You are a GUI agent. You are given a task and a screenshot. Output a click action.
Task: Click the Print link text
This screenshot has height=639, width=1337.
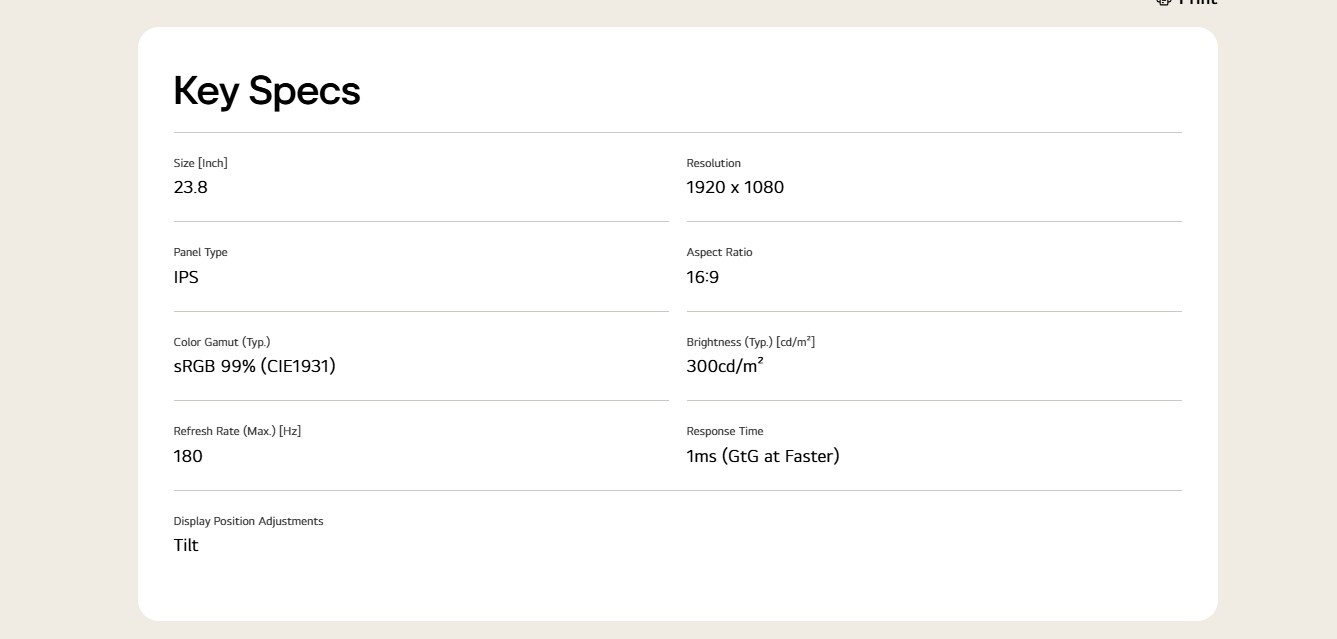[1198, 3]
